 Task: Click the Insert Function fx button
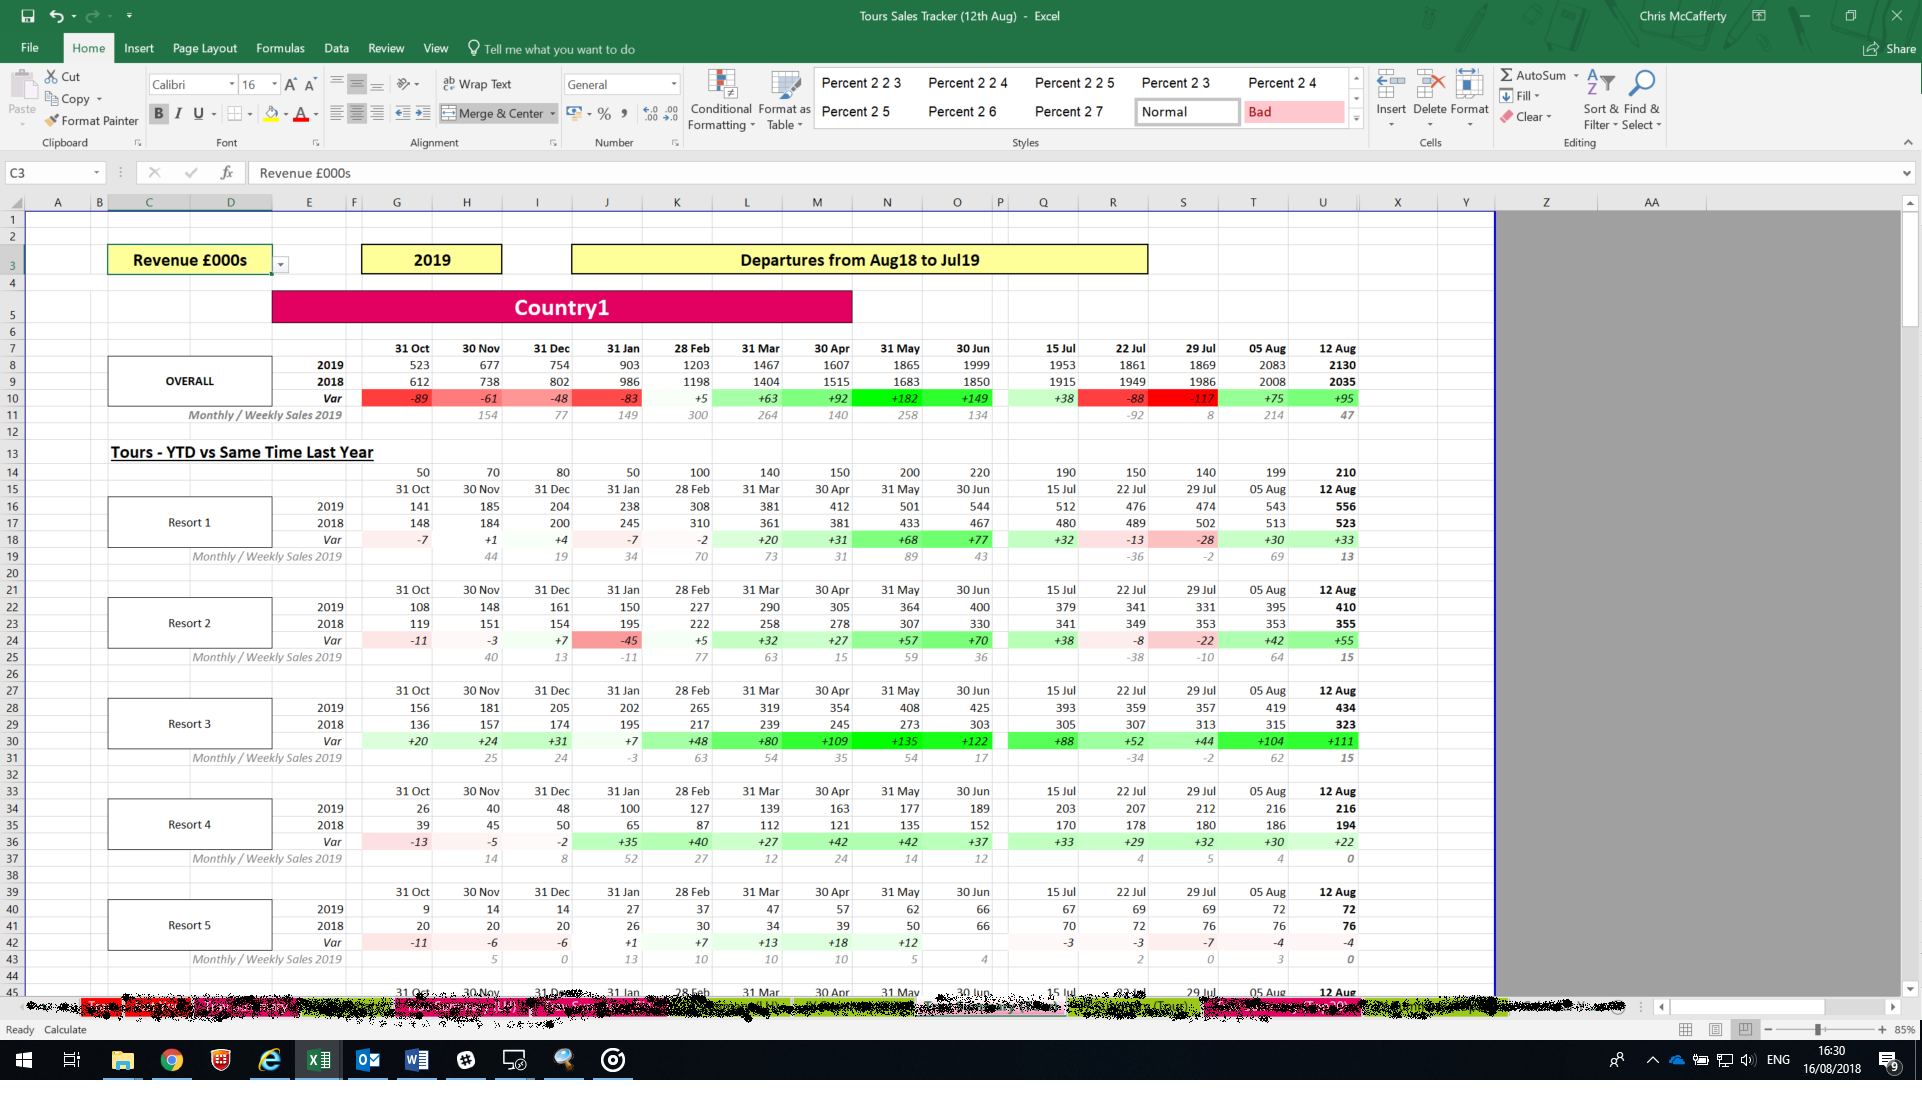point(227,173)
